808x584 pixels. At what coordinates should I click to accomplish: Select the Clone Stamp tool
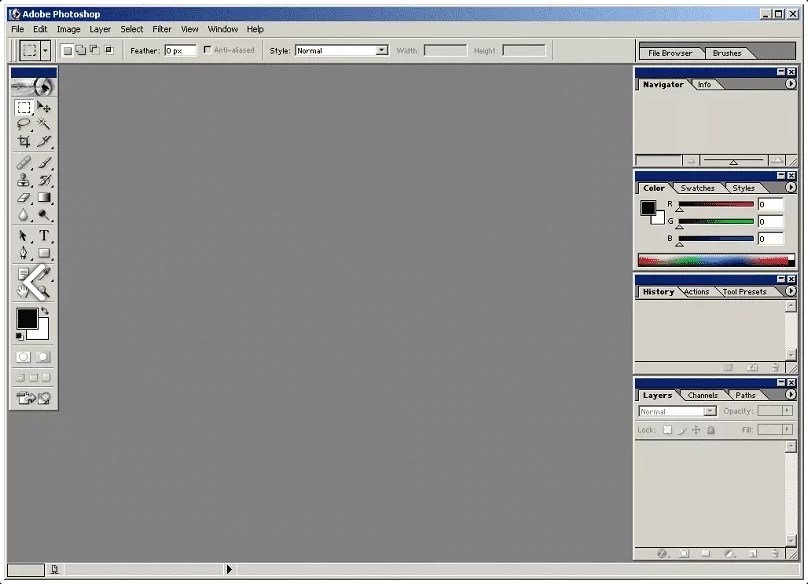(24, 180)
